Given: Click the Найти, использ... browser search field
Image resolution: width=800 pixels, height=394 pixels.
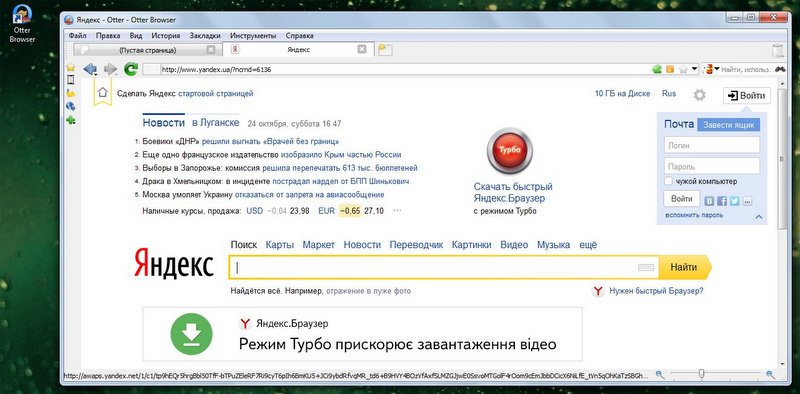Looking at the screenshot, I should coord(747,69).
